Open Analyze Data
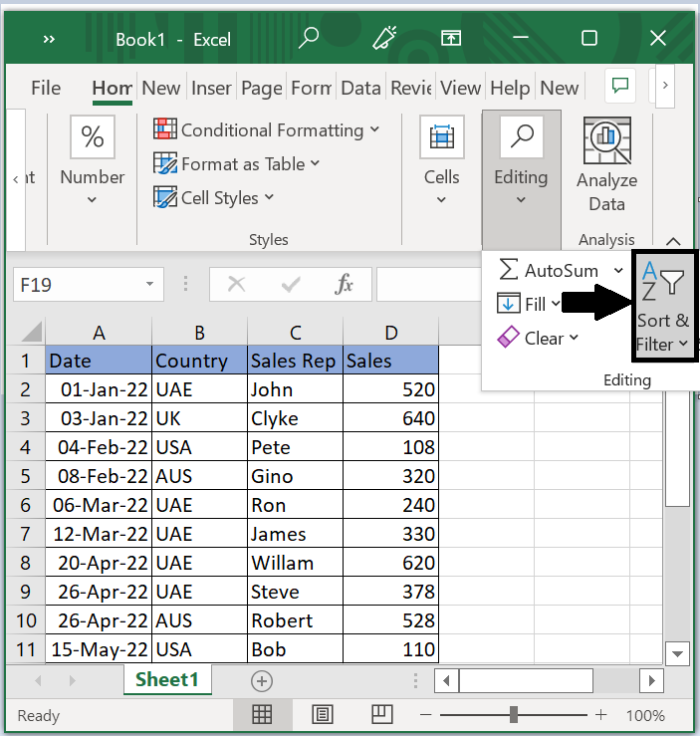Screen dimensions: 700x736 click(607, 164)
